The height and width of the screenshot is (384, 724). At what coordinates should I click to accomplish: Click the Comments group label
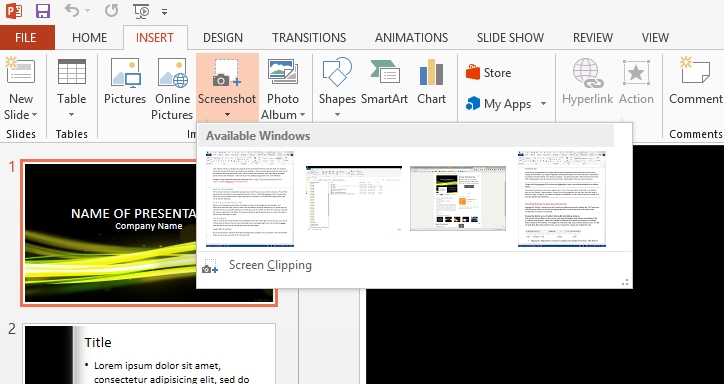click(x=696, y=134)
